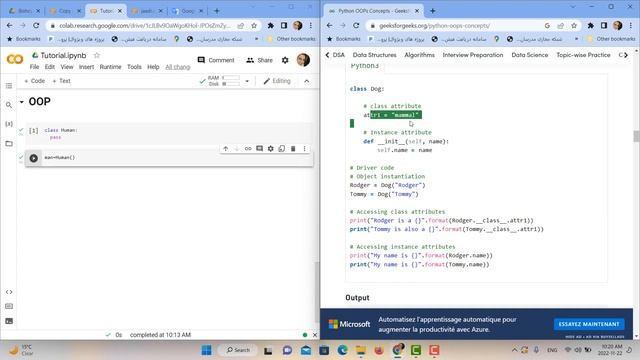Reload the GeeksforGeeks page
Image resolution: width=640 pixels, height=360 pixels.
click(356, 25)
